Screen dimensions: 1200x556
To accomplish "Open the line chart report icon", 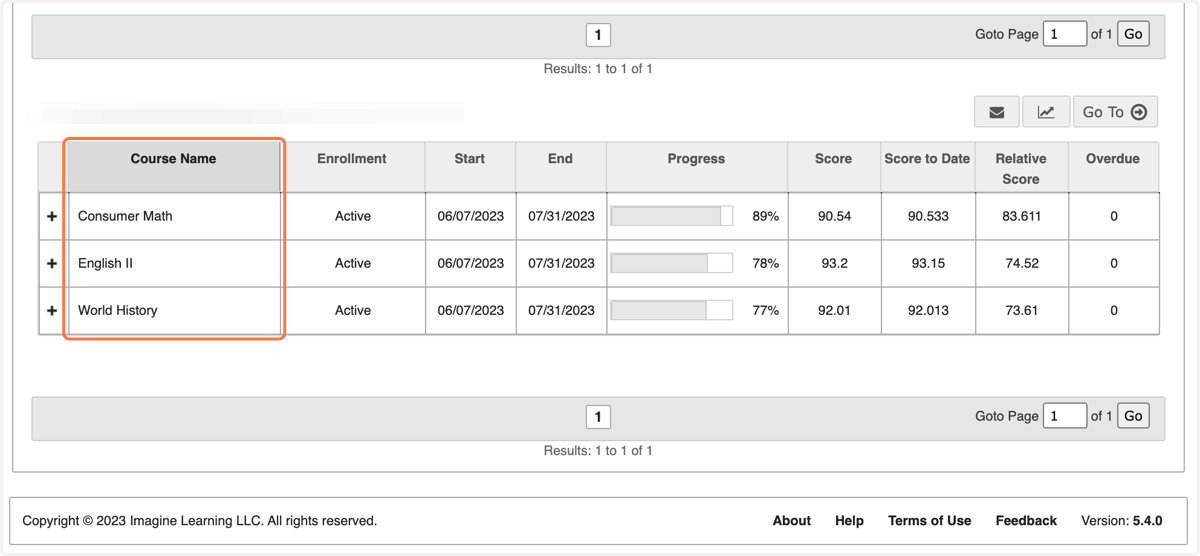I will click(1046, 112).
